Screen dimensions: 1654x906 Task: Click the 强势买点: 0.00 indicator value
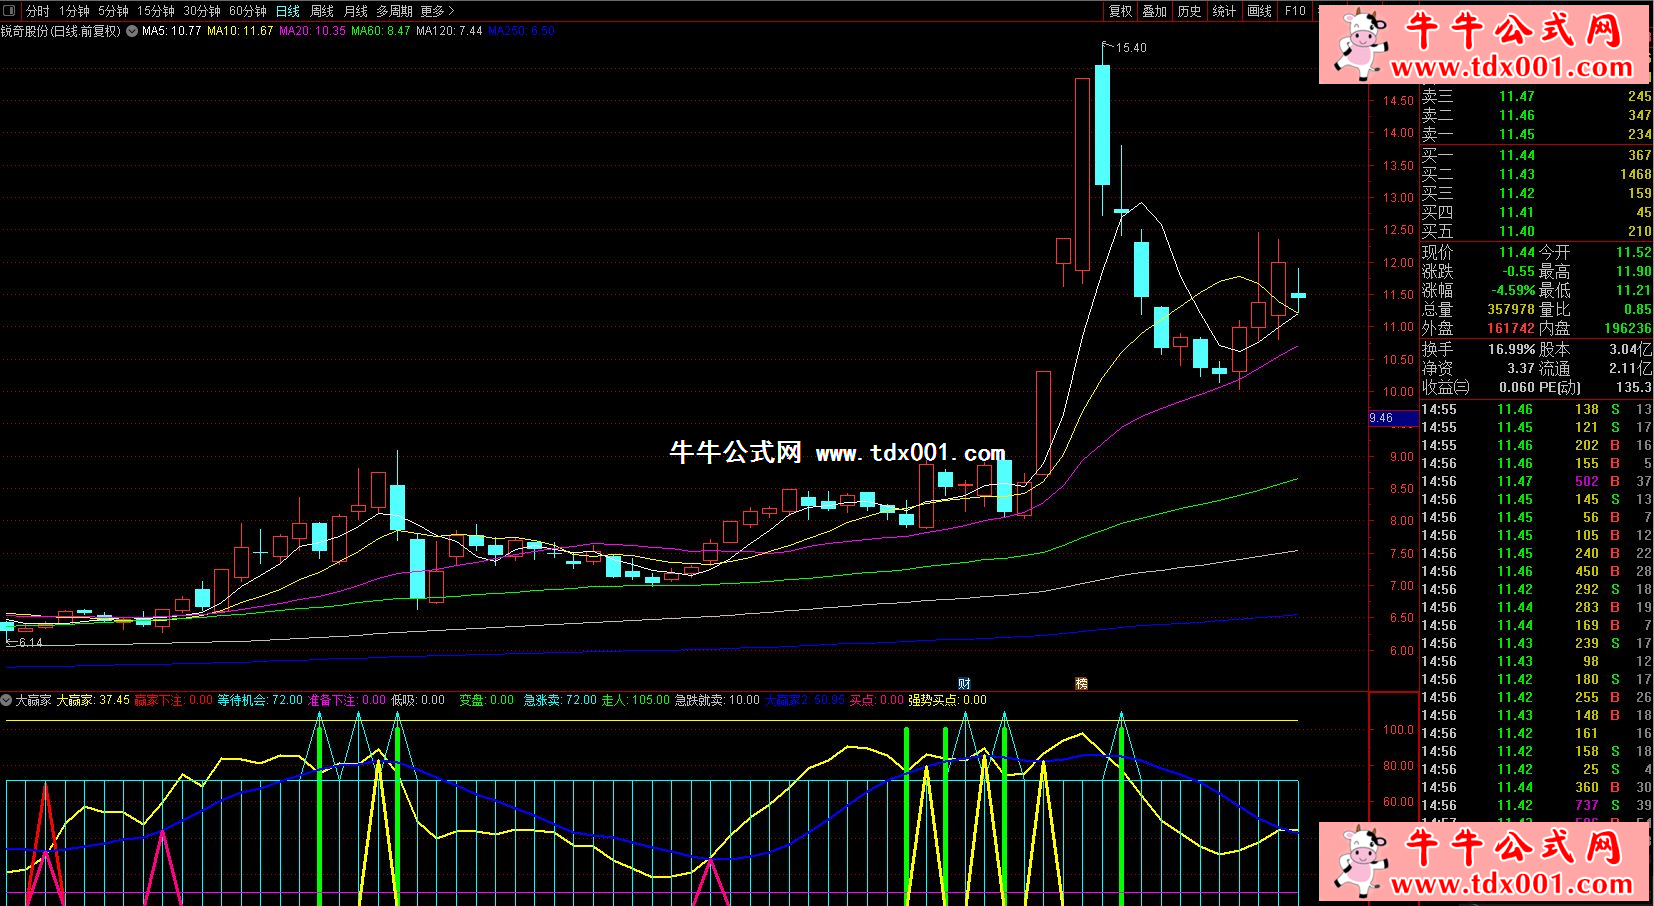pyautogui.click(x=947, y=700)
